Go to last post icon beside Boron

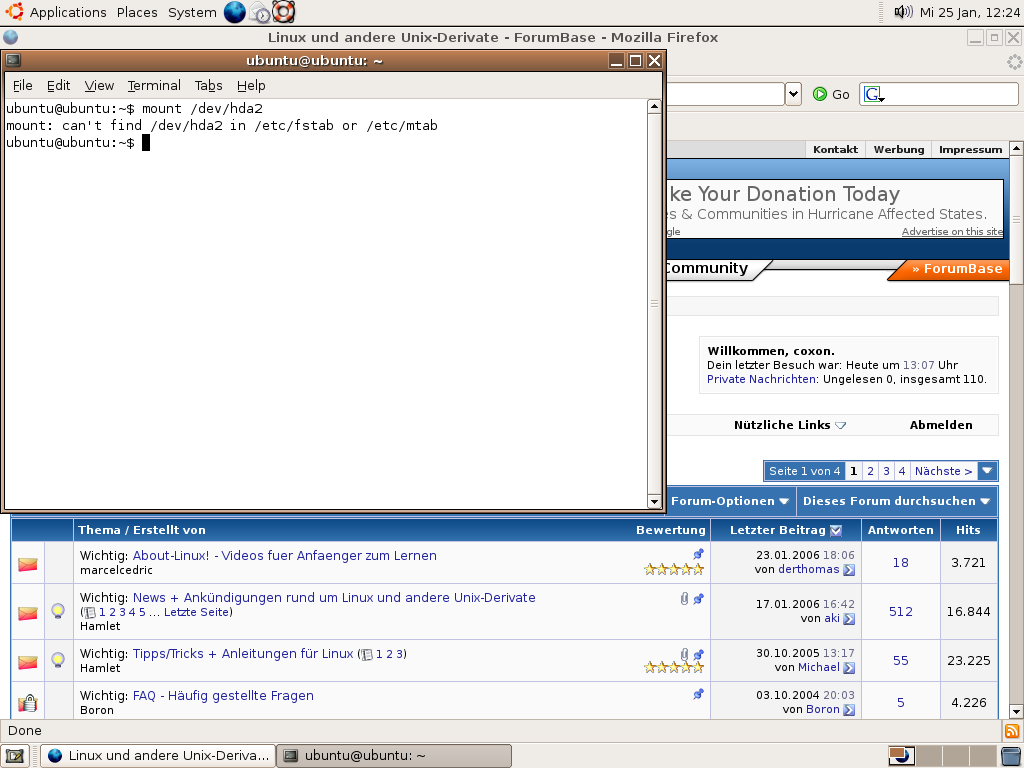tap(849, 710)
